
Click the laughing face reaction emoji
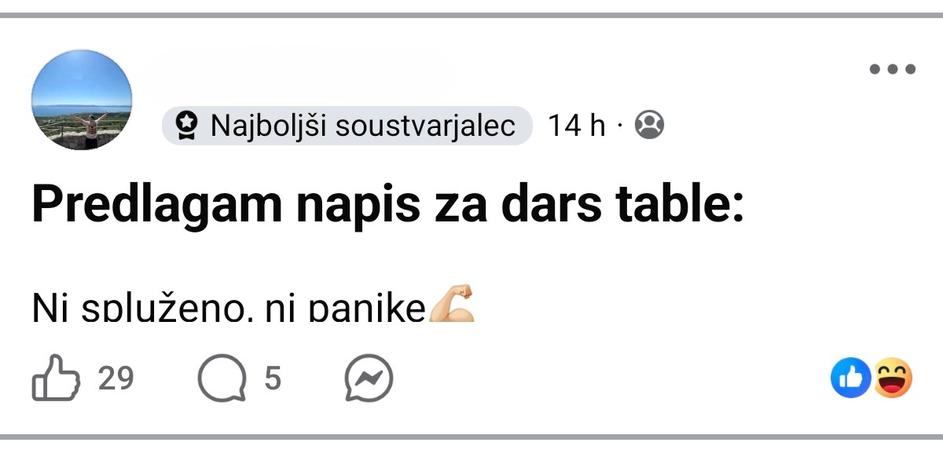point(892,378)
